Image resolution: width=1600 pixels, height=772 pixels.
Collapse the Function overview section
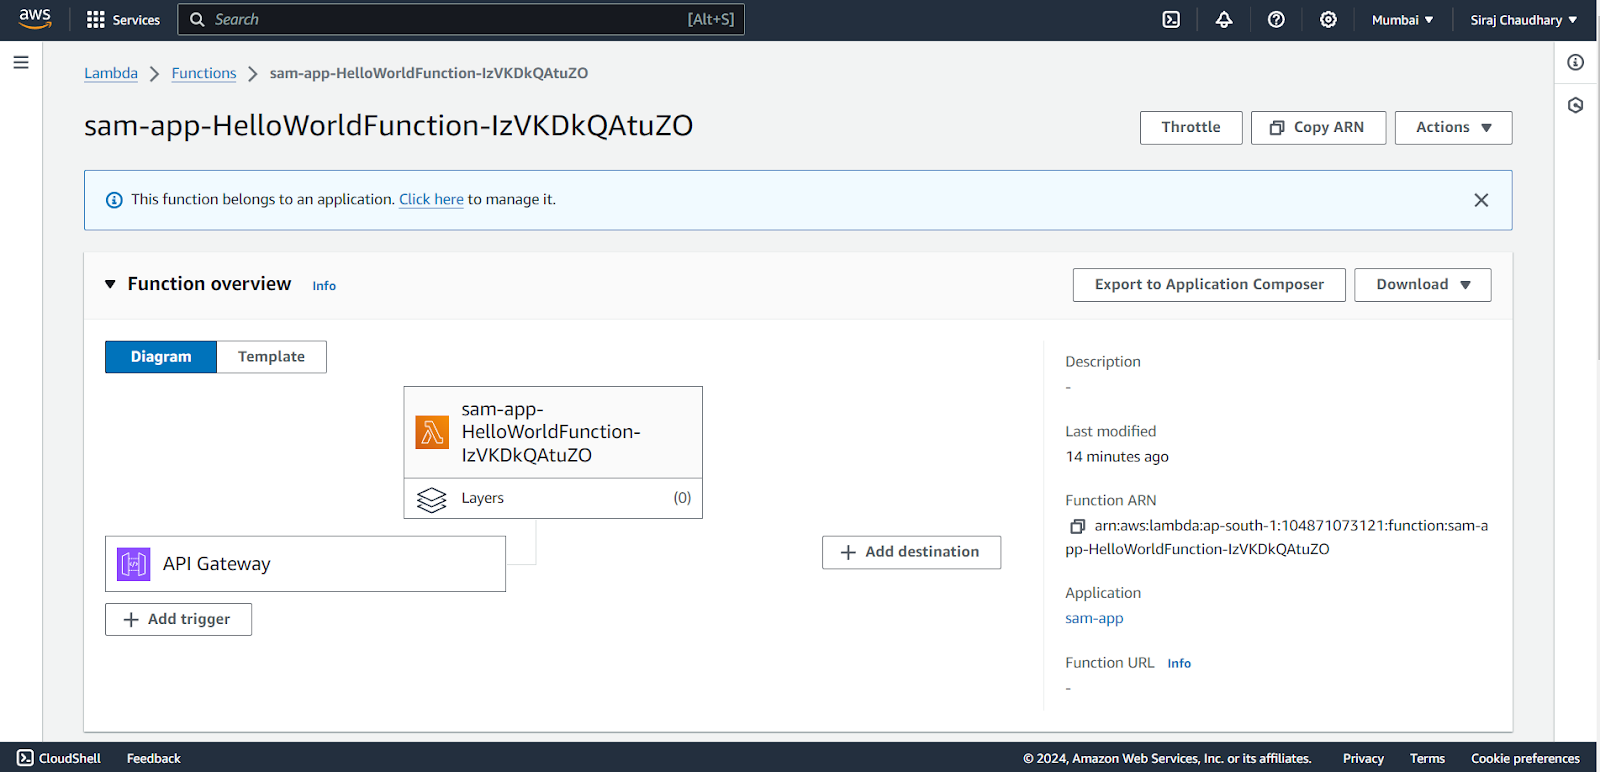(x=110, y=284)
